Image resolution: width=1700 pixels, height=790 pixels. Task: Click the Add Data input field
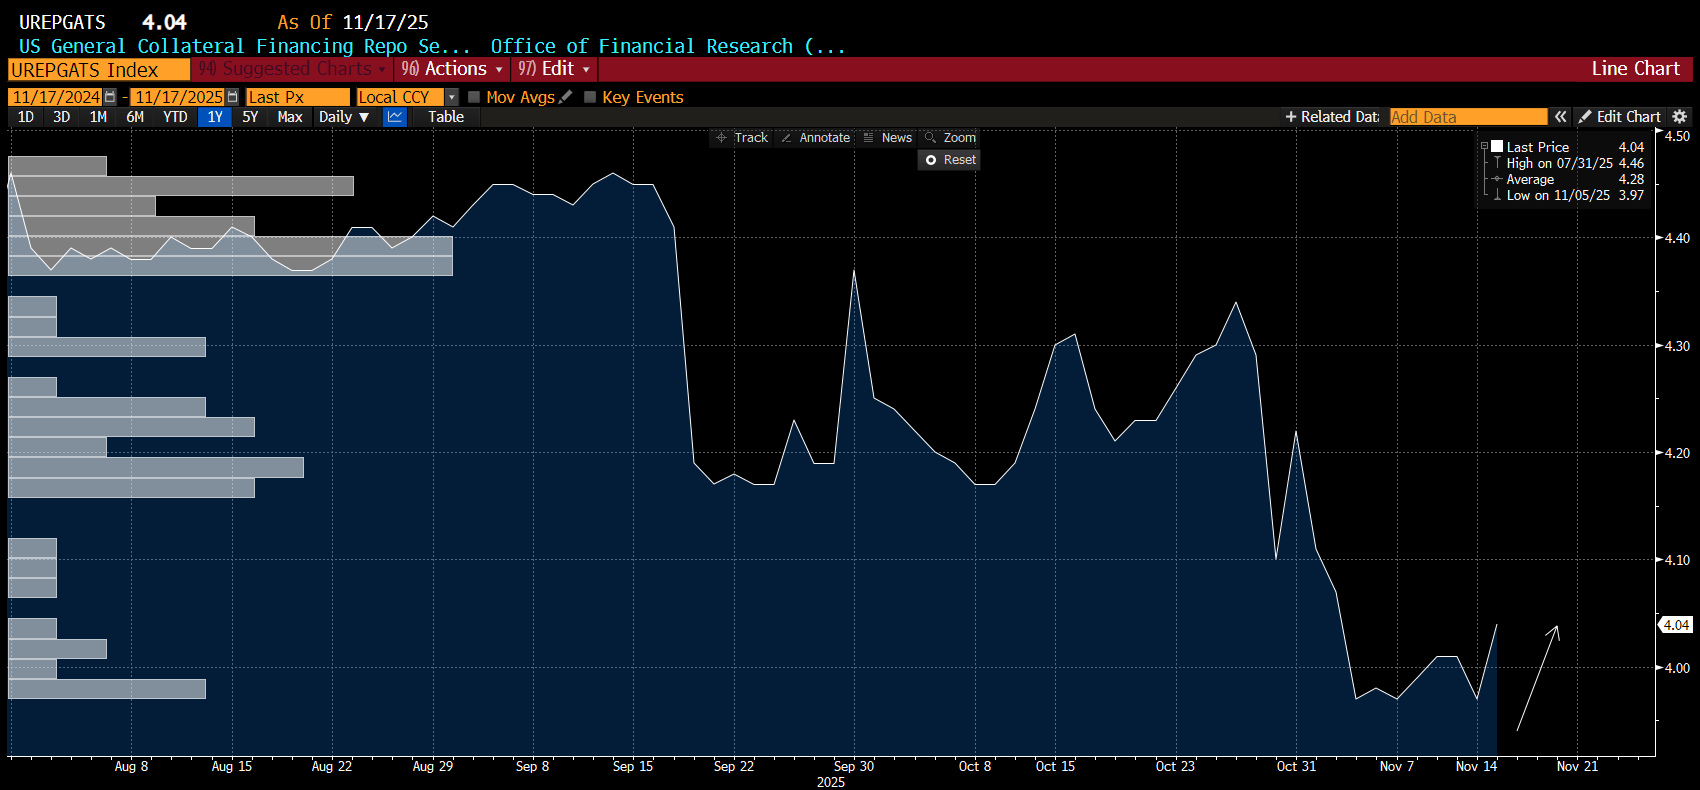(1467, 117)
